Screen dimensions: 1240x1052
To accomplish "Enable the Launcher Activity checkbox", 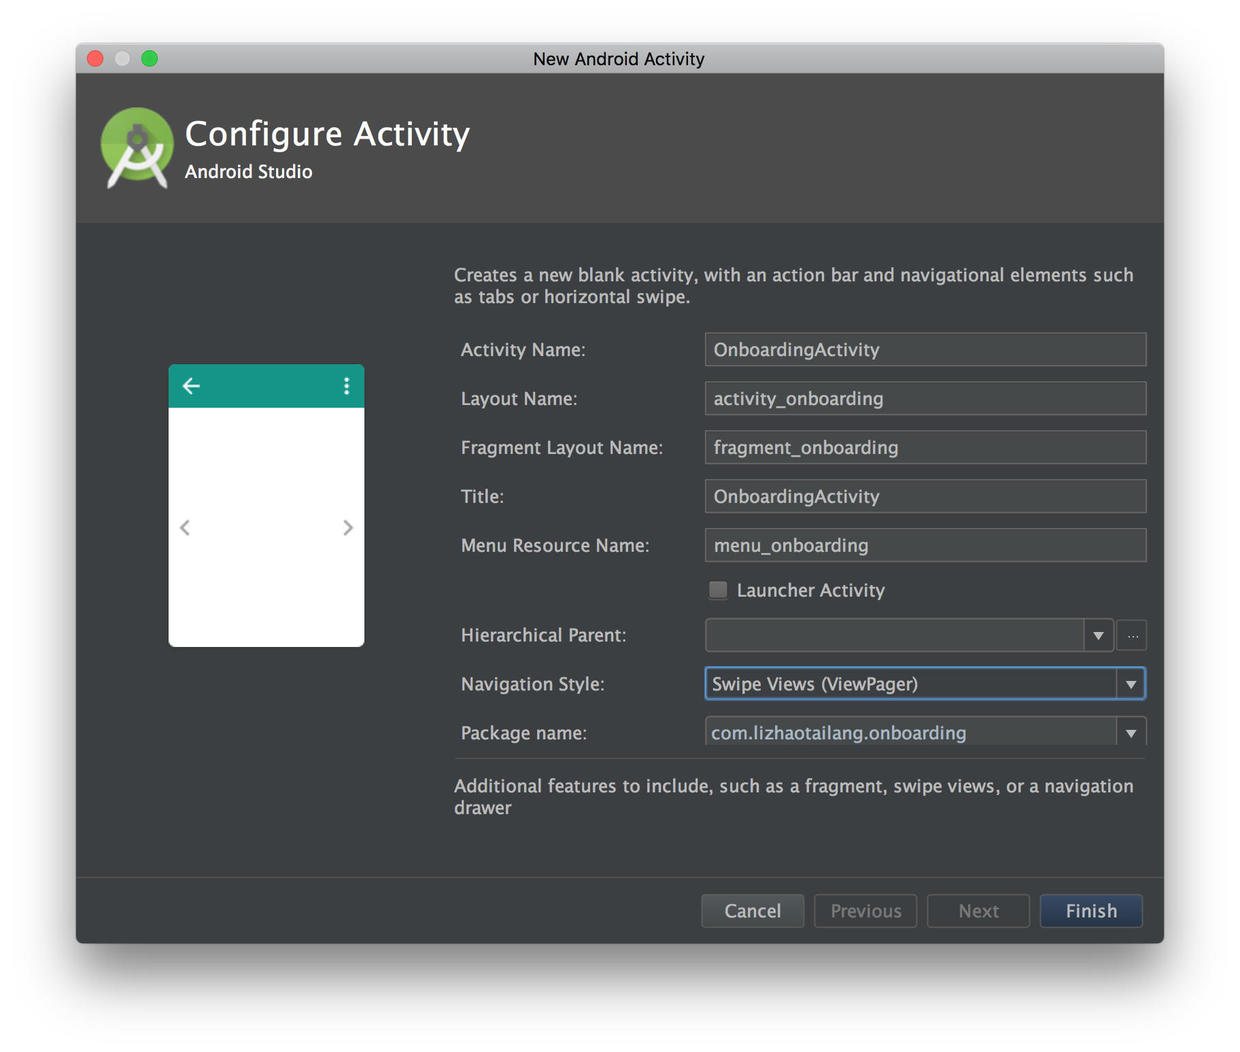I will (718, 590).
